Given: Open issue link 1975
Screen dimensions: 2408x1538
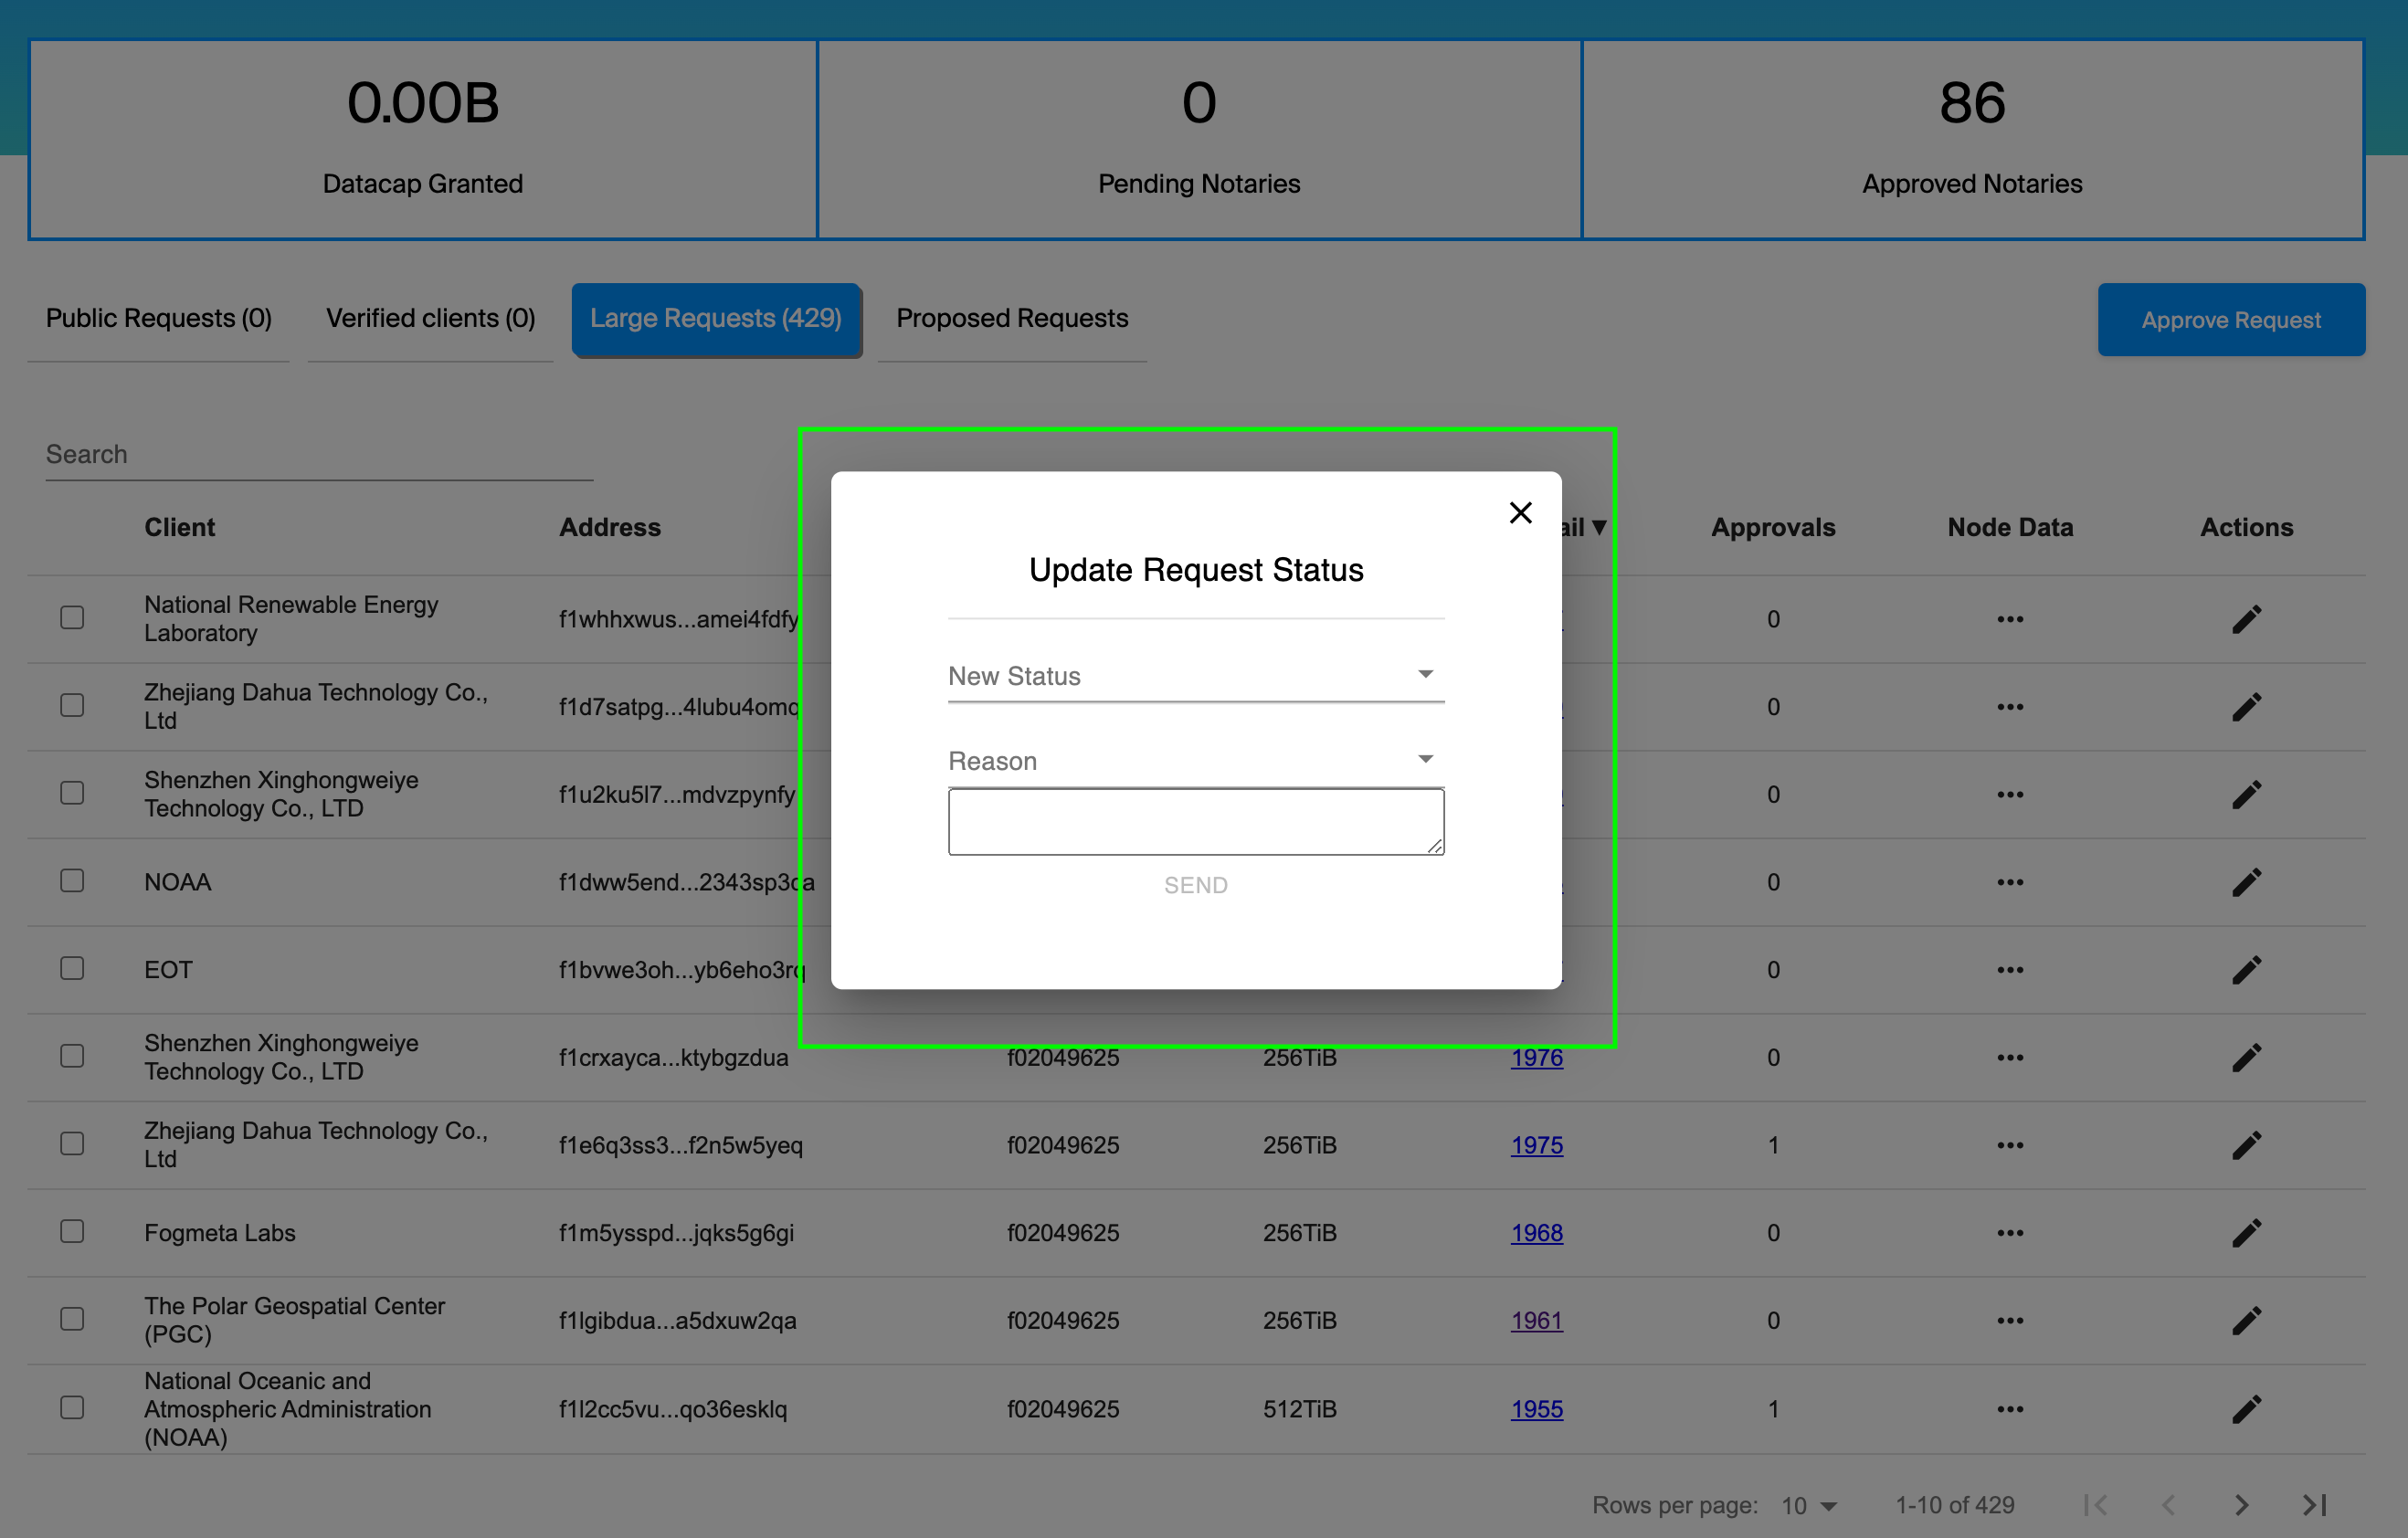Looking at the screenshot, I should tap(1537, 1144).
